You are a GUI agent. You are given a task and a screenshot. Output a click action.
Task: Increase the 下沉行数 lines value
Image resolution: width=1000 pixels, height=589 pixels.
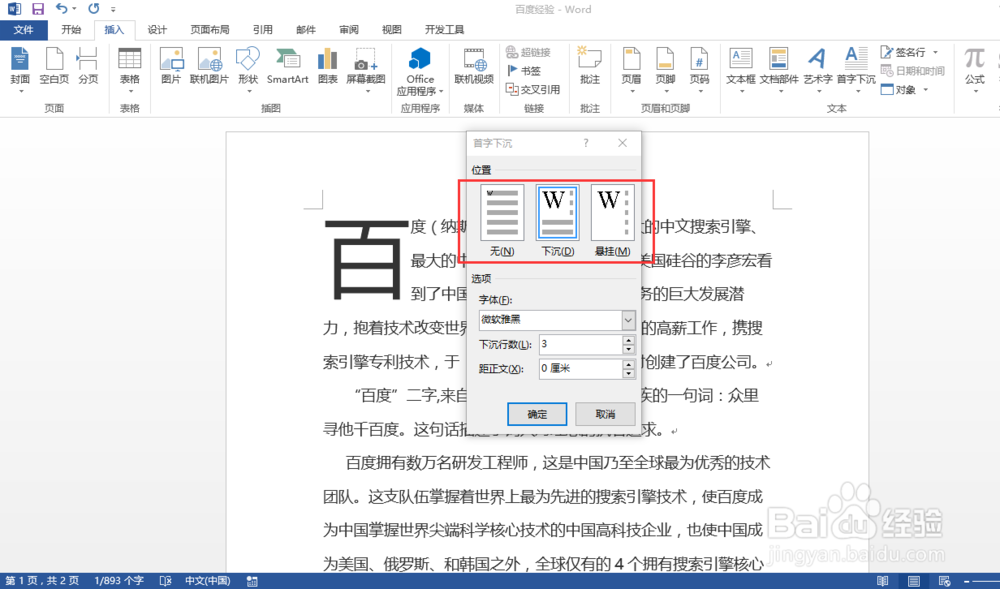point(629,340)
